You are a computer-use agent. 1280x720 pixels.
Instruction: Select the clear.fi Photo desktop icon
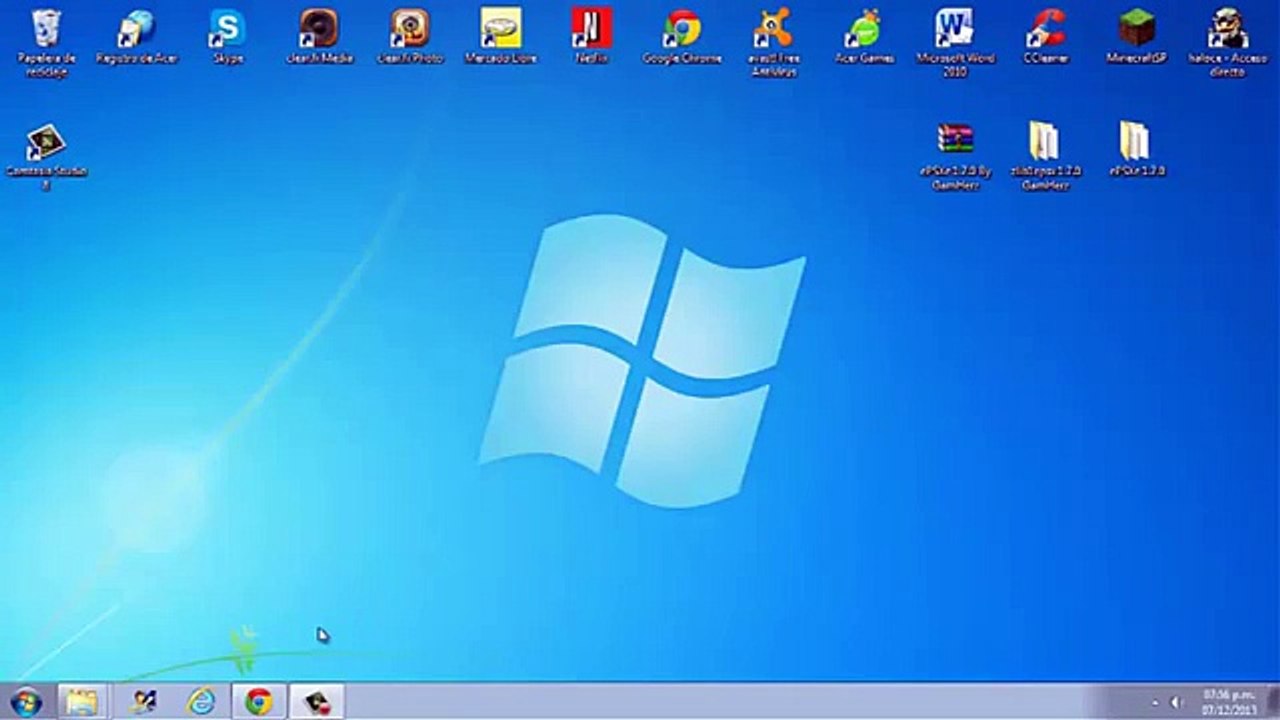tap(410, 35)
